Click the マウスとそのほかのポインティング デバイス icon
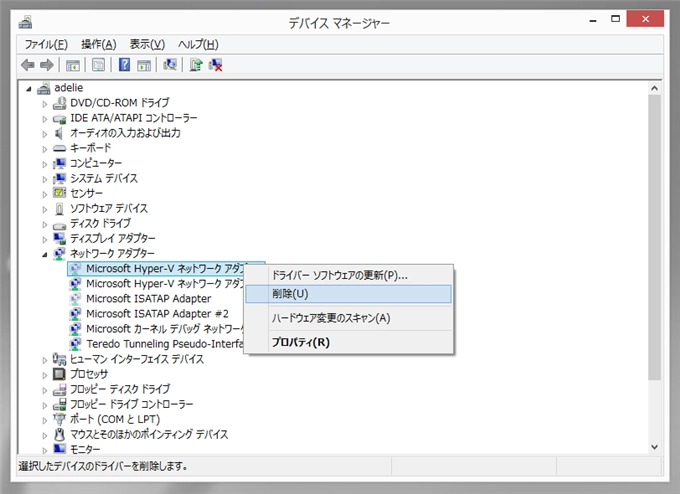This screenshot has width=680, height=494. (x=59, y=434)
